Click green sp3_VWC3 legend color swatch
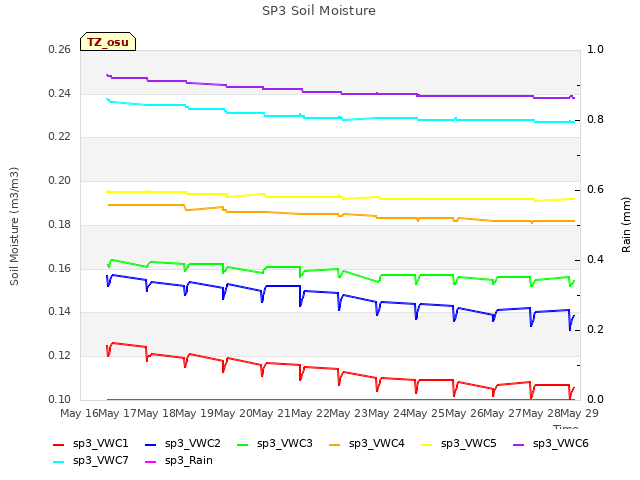The width and height of the screenshot is (640, 480). point(242,444)
